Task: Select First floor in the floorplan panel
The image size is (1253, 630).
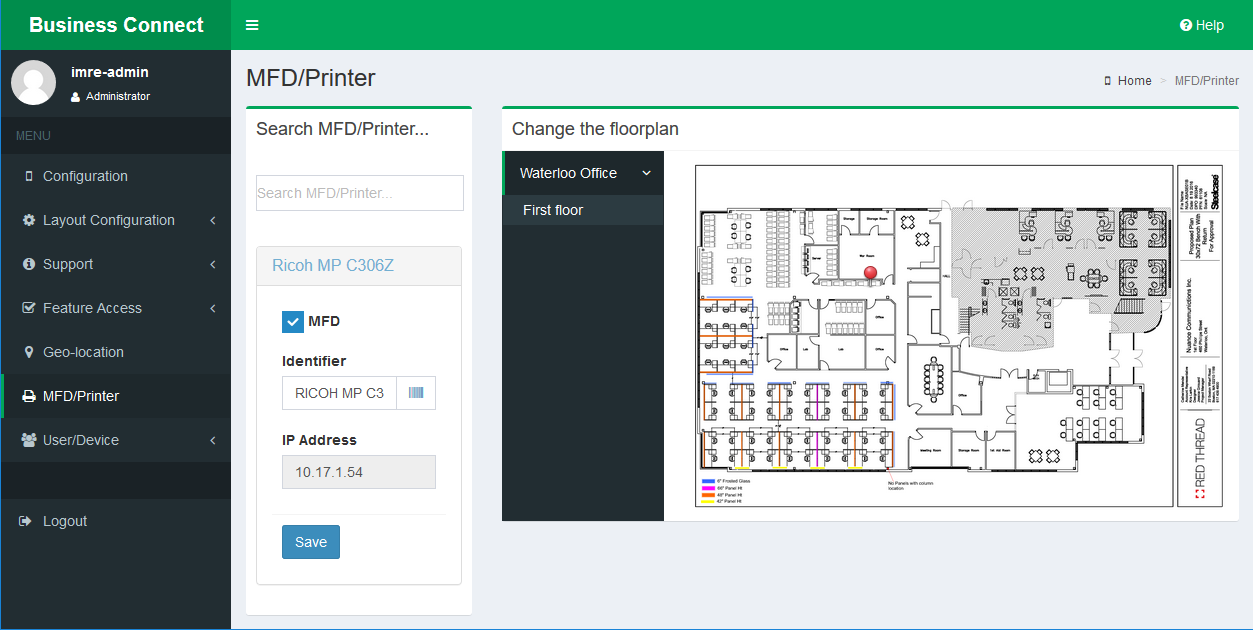Action: click(x=583, y=210)
